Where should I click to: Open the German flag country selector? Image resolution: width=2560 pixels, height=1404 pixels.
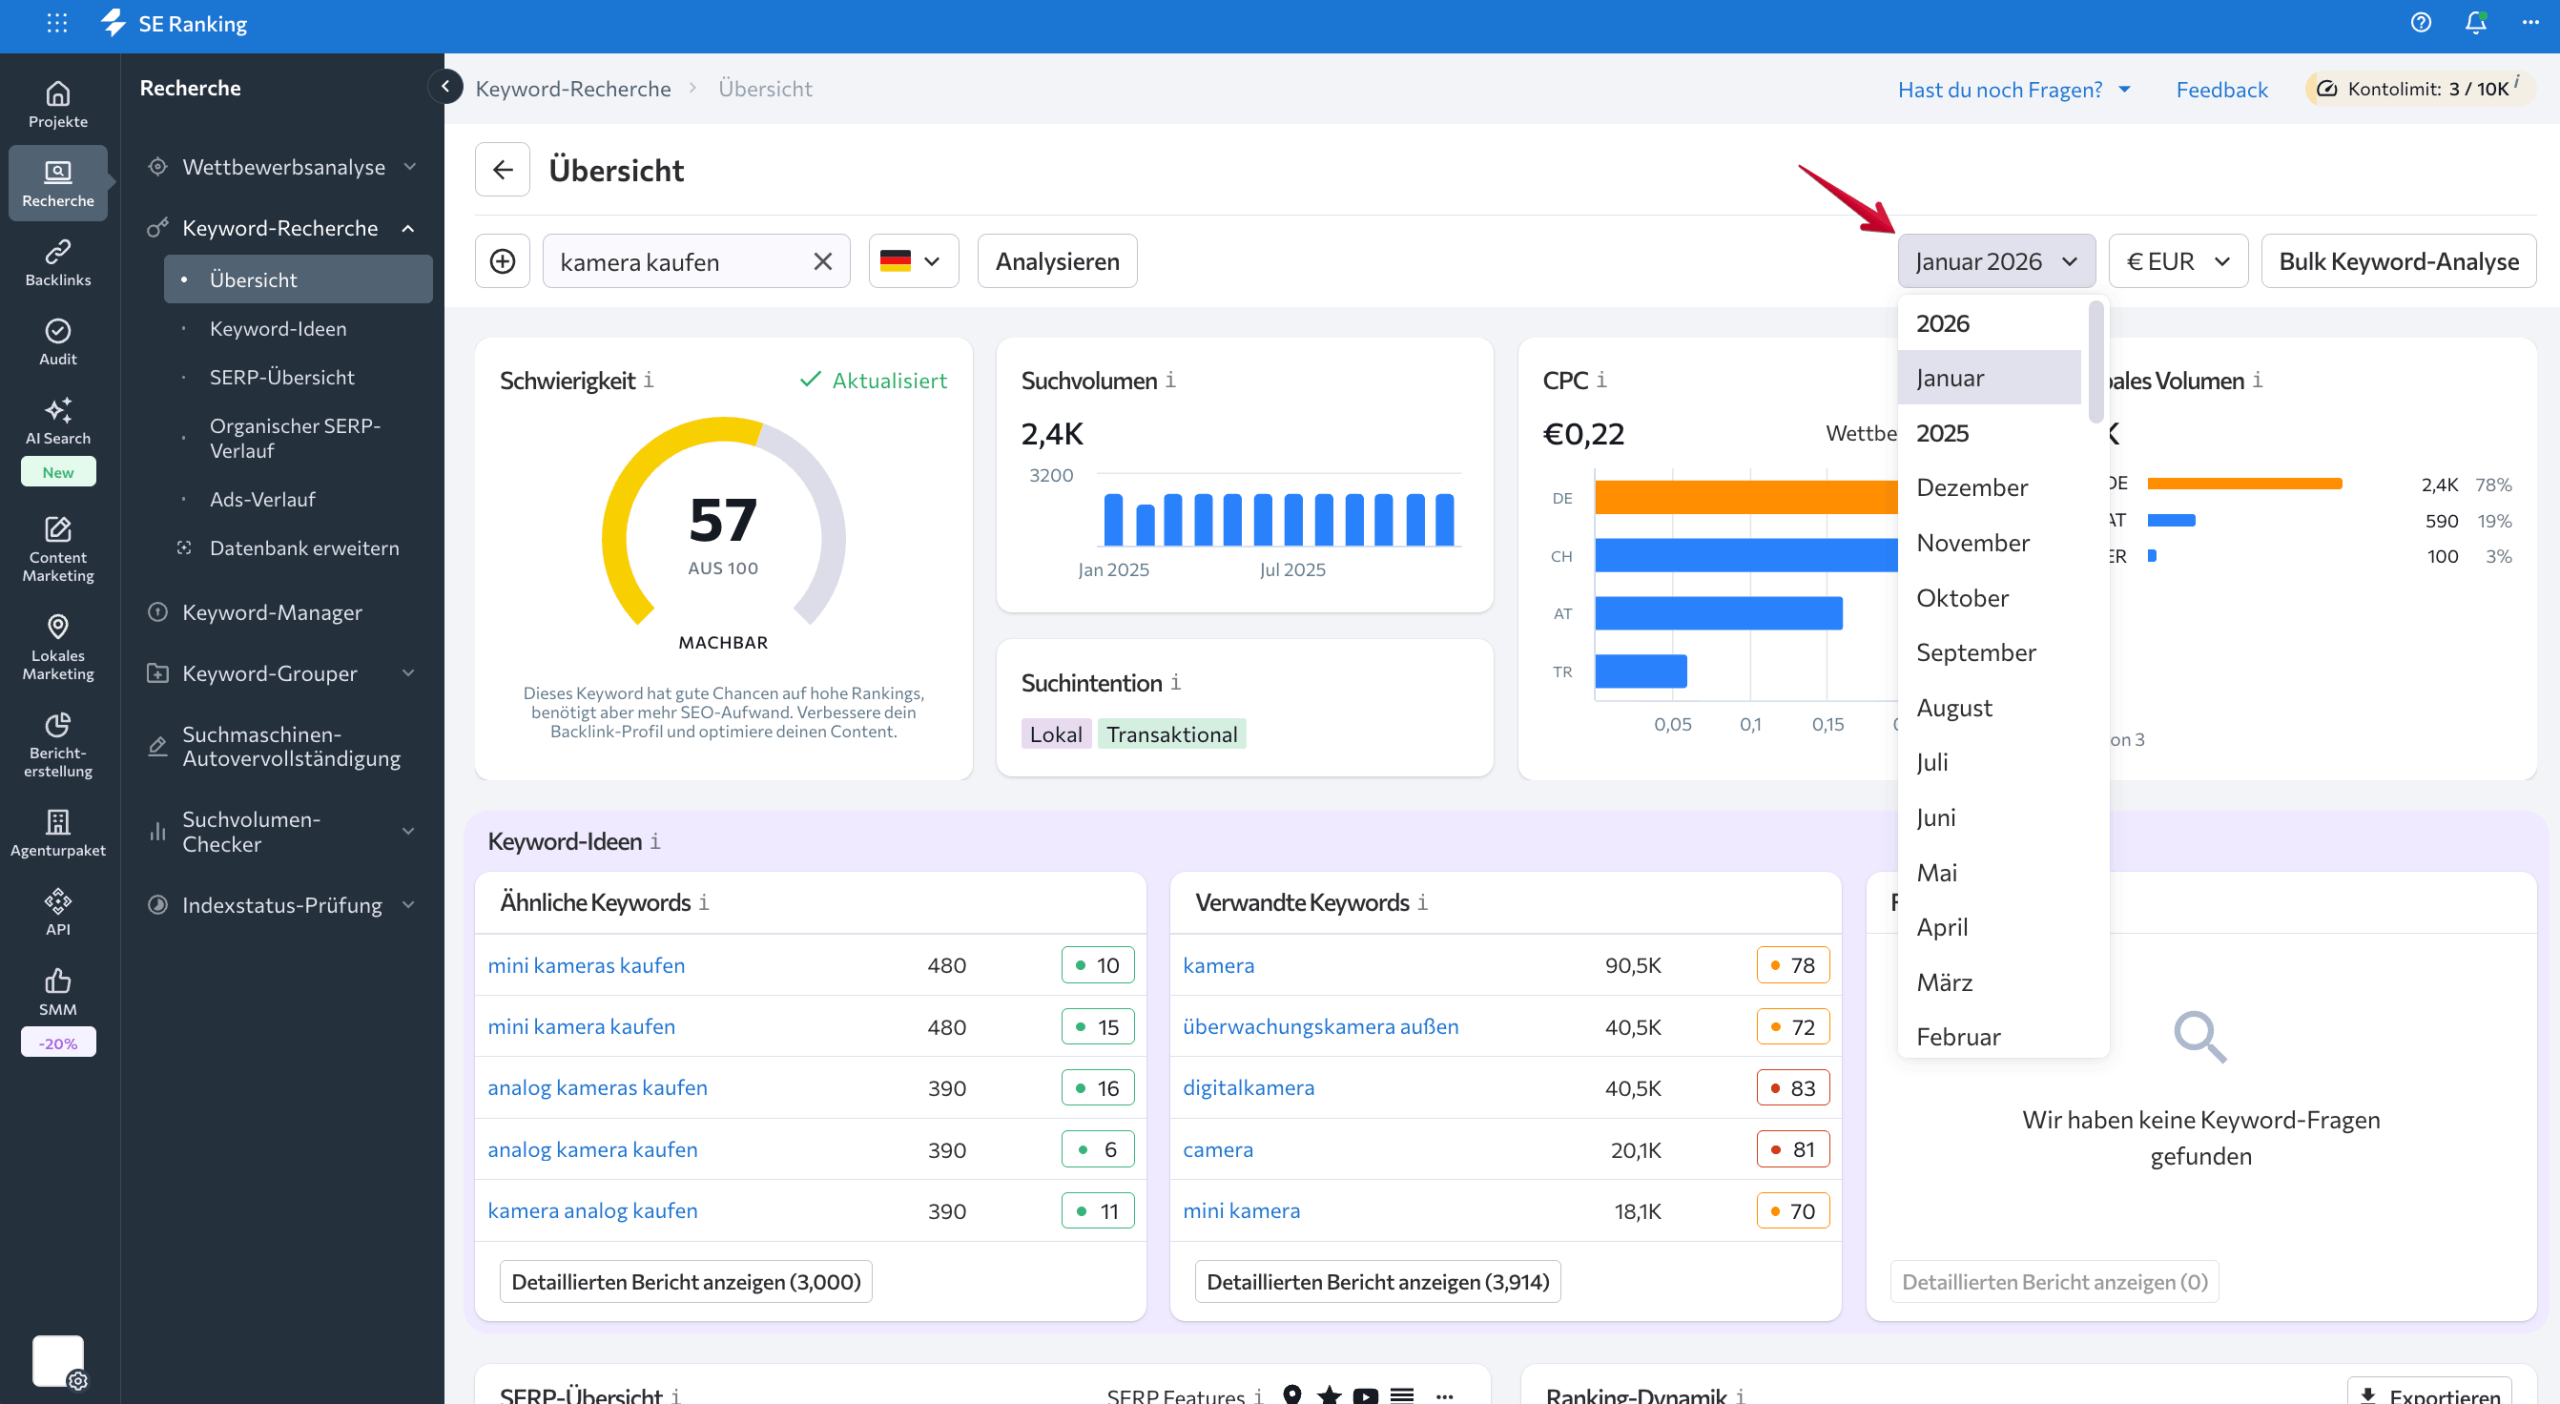[x=911, y=261]
